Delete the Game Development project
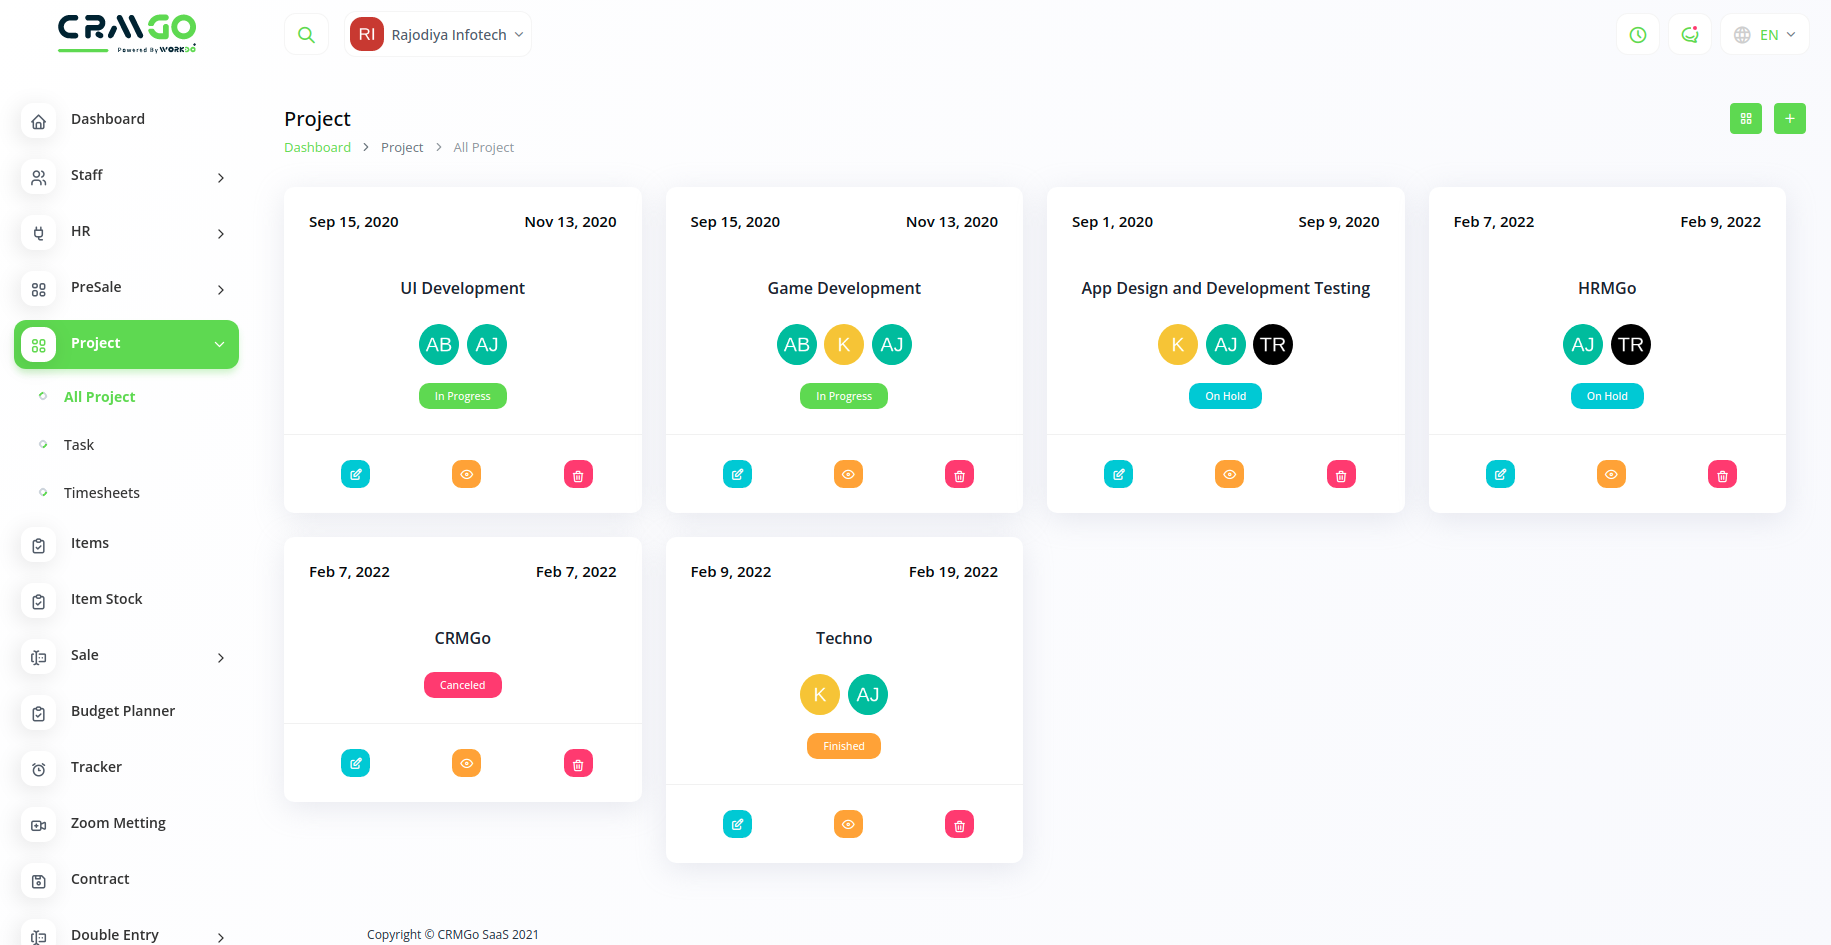Screen dimensions: 1831x945 [x=959, y=474]
